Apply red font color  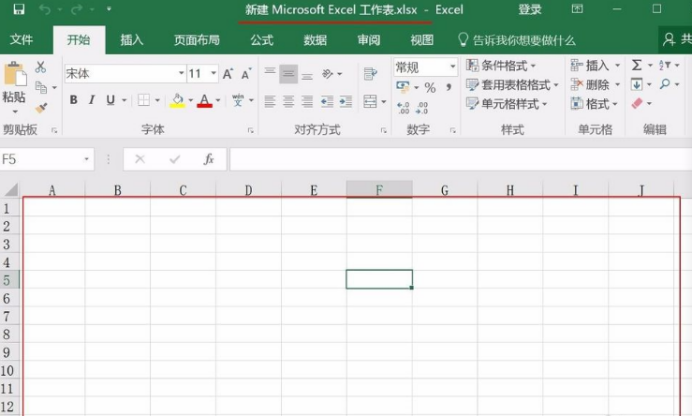point(204,101)
